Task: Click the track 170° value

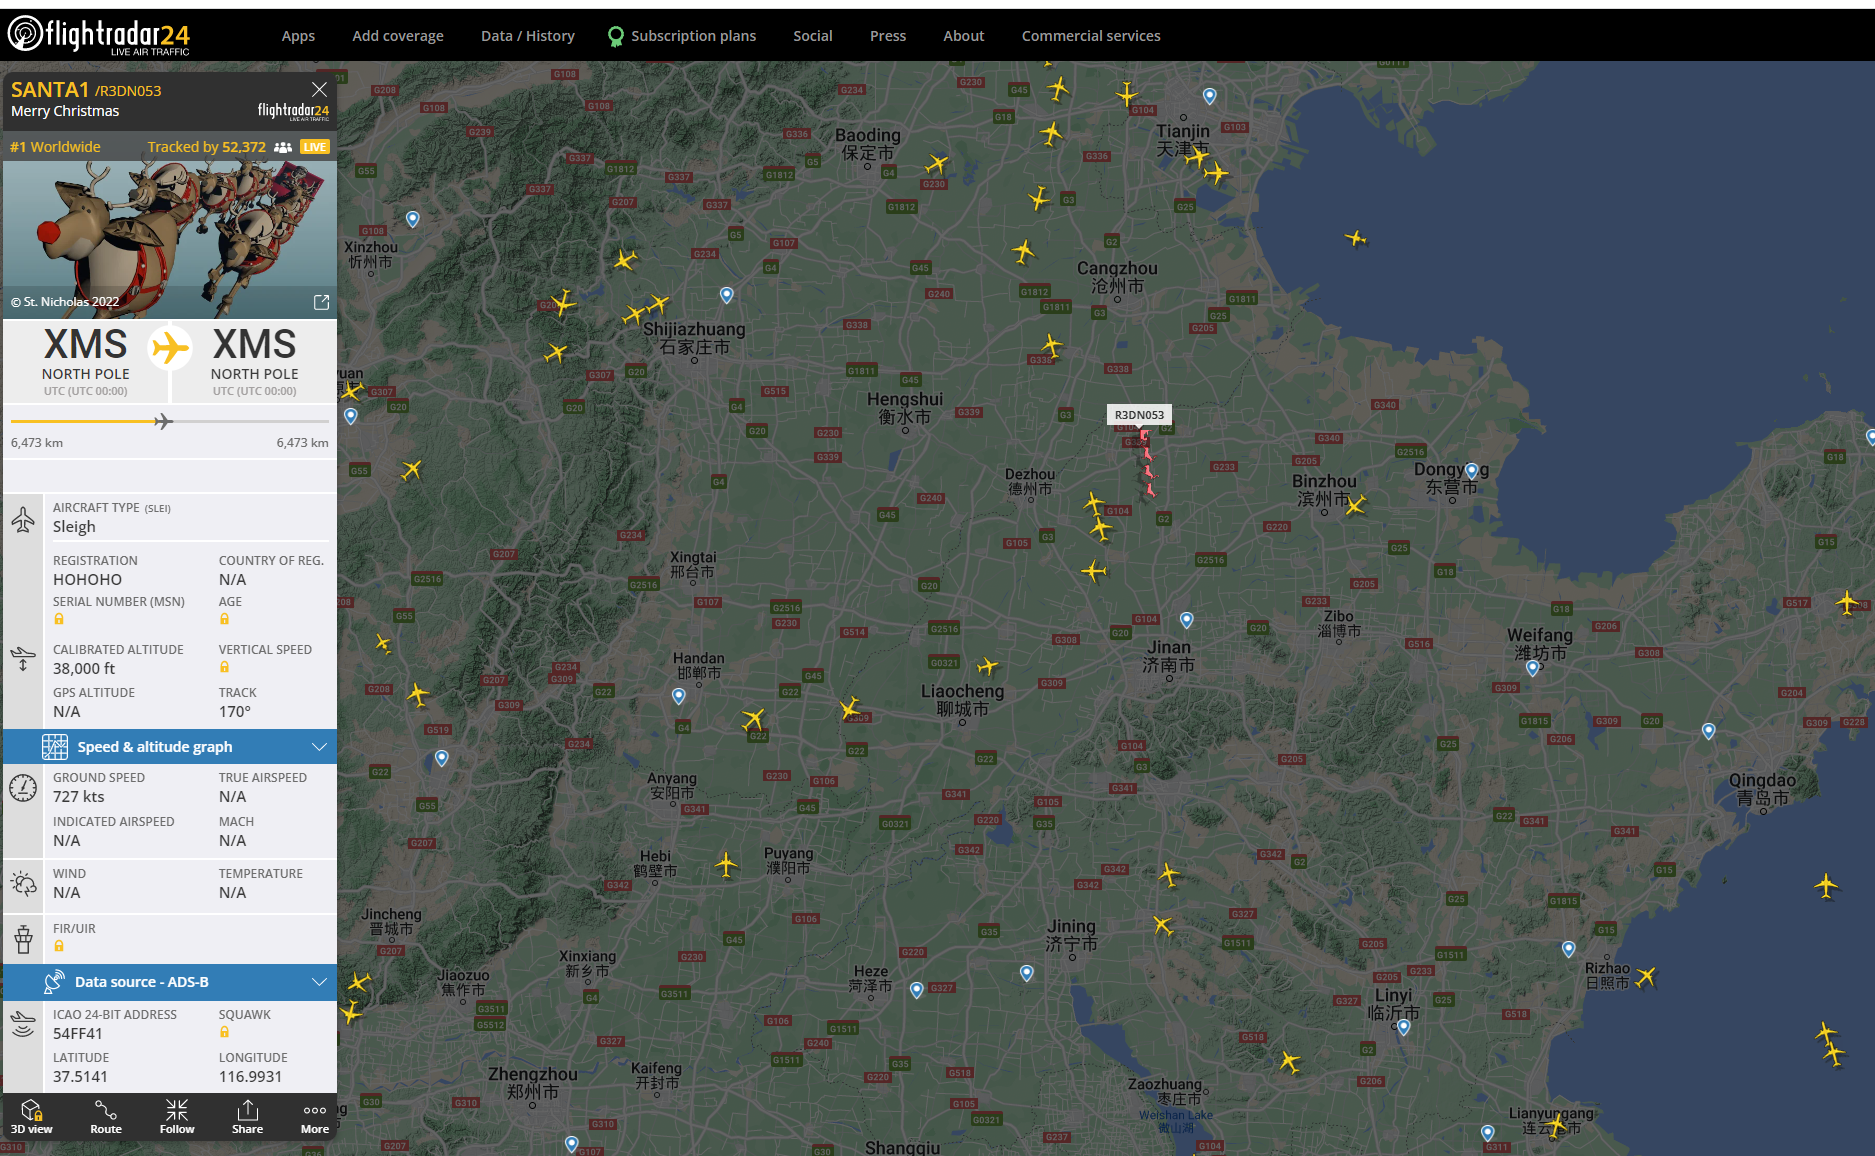Action: [x=235, y=712]
